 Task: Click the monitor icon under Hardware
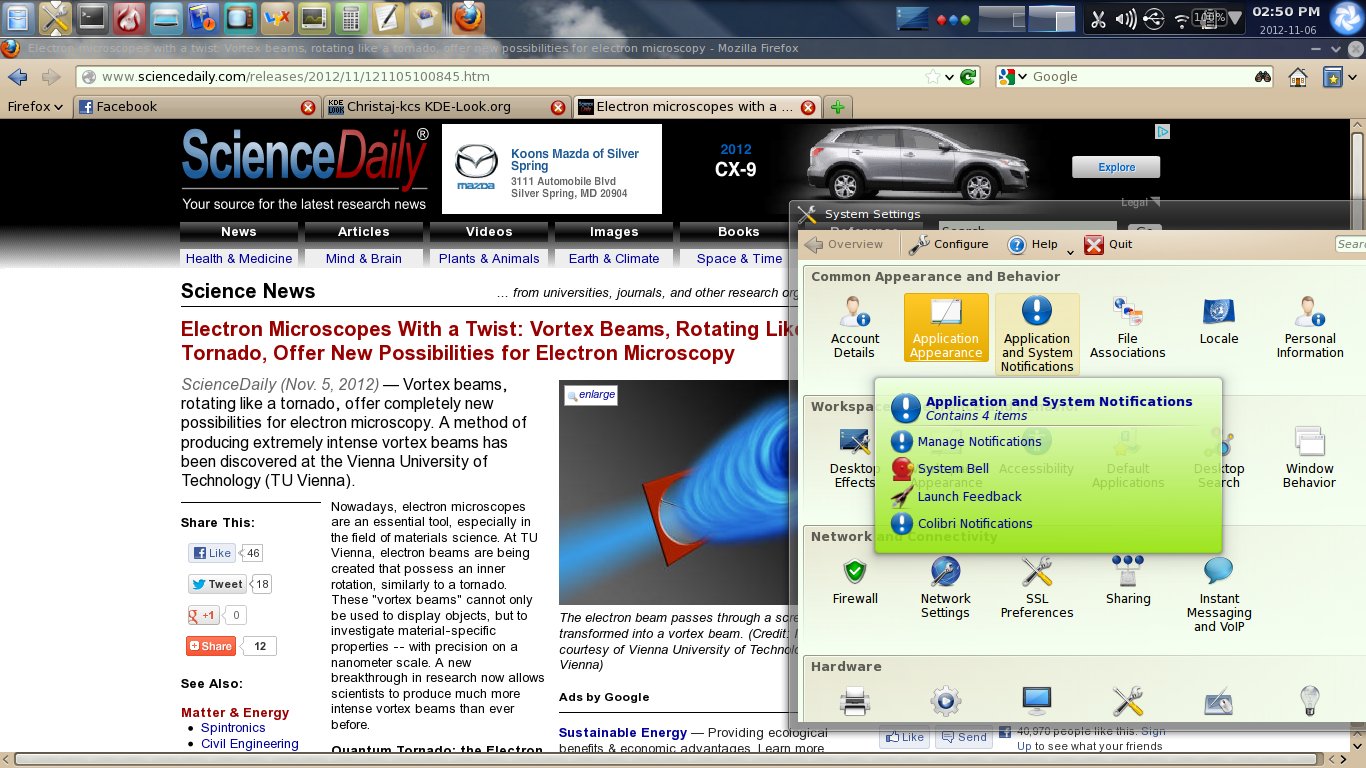[1037, 701]
